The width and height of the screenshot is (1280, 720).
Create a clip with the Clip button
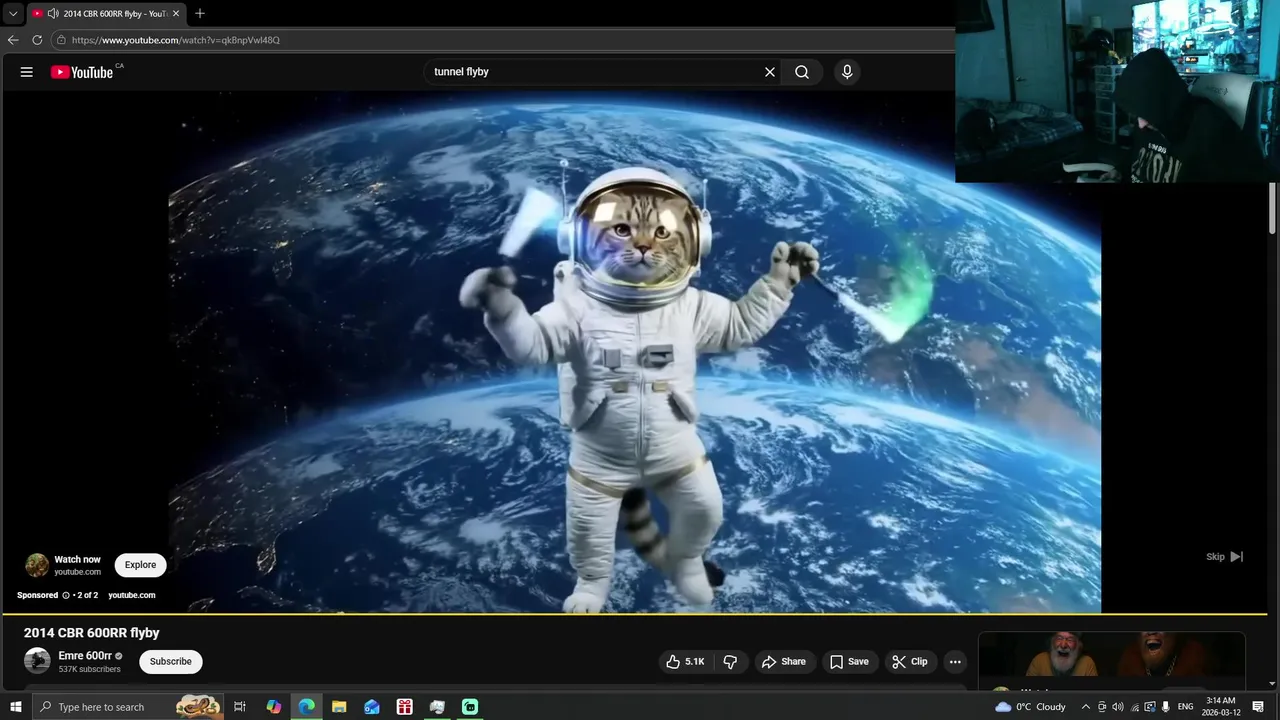pyautogui.click(x=909, y=662)
